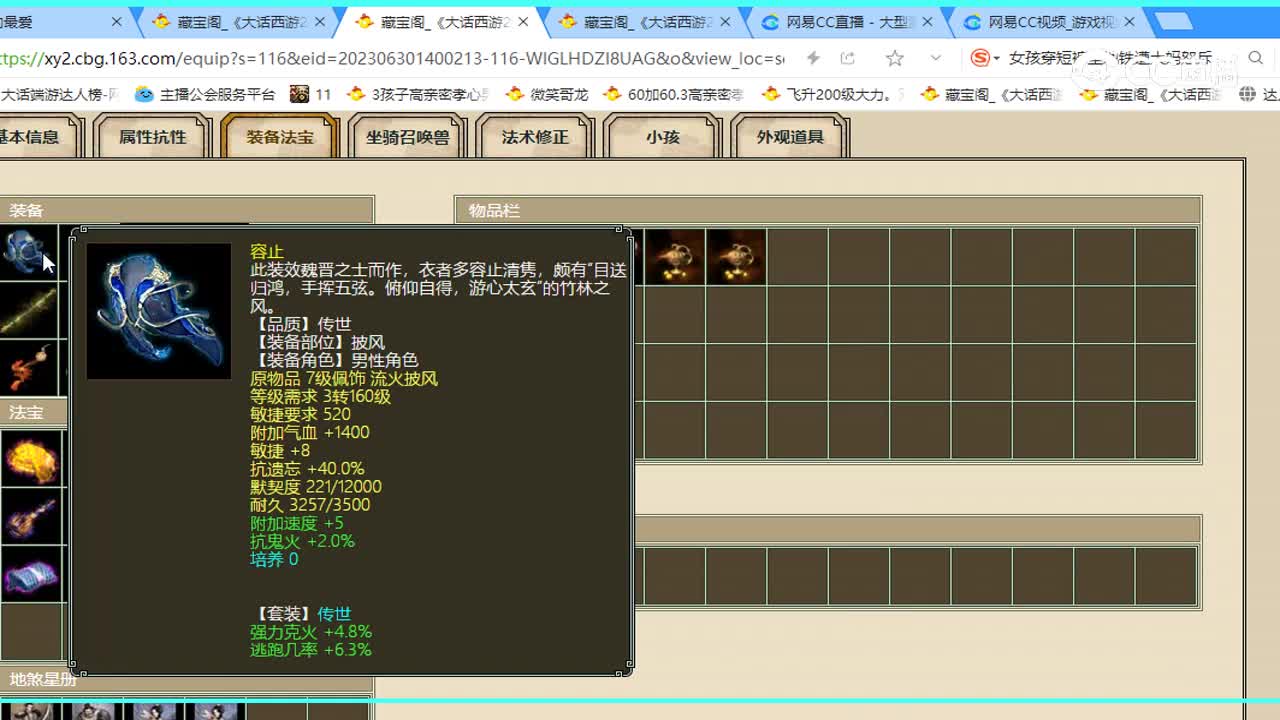
Task: Open bookmark labeled 11
Action: (311, 95)
